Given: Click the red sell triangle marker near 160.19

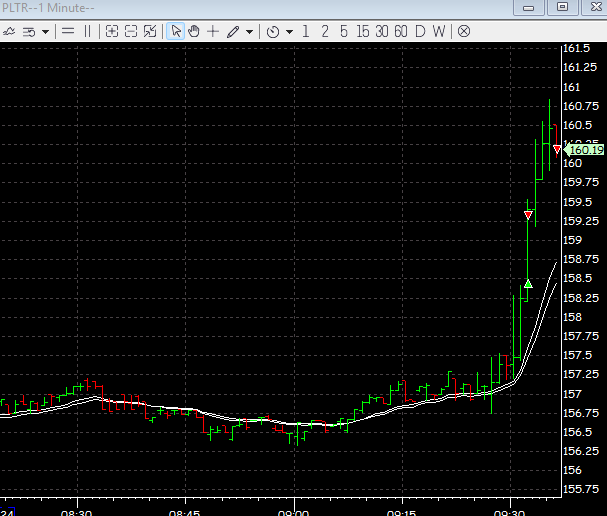Looking at the screenshot, I should [557, 149].
